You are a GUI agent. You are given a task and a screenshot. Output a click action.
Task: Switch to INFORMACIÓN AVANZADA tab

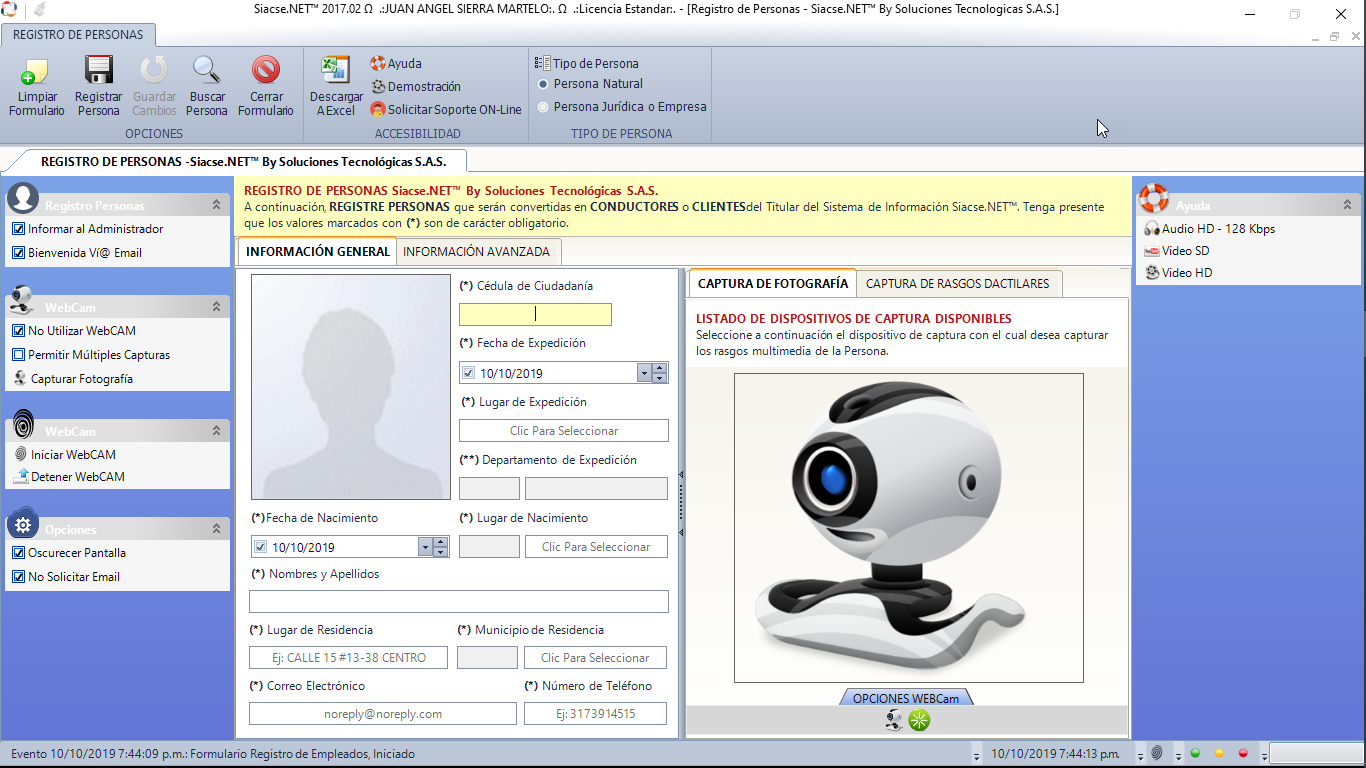click(x=476, y=252)
